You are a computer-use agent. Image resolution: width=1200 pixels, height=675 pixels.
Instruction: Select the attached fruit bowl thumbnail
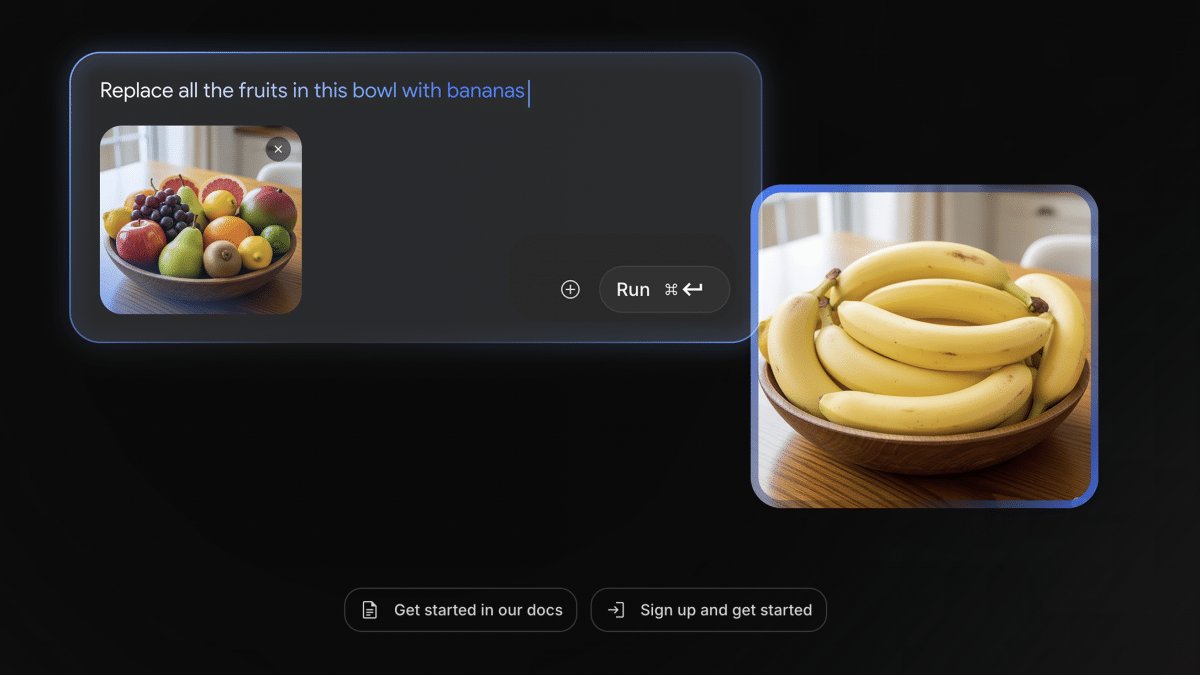click(x=200, y=219)
